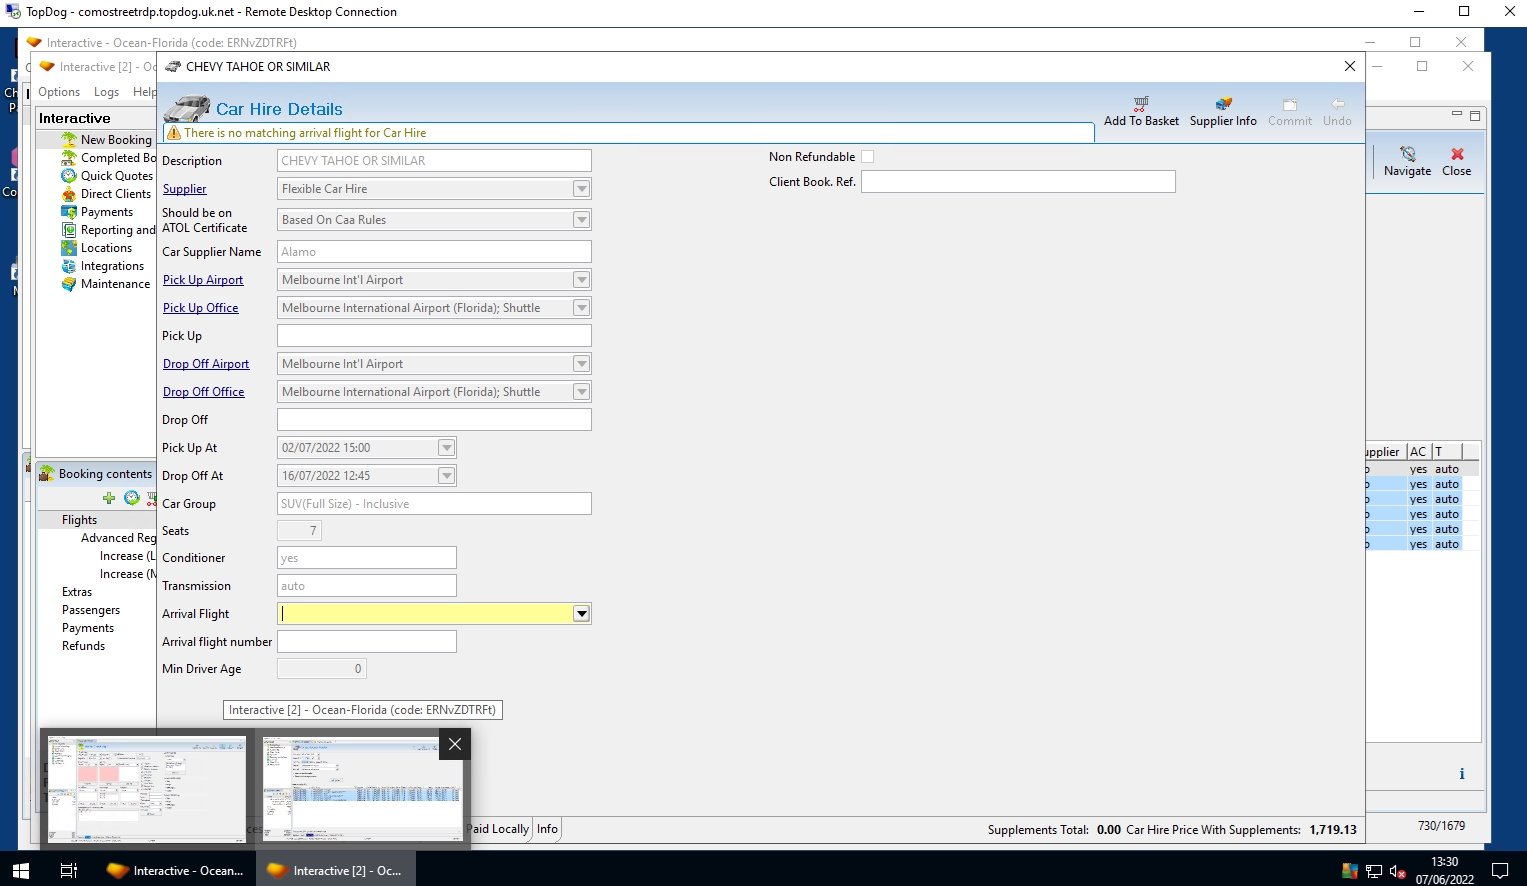Viewport: 1527px width, 886px height.
Task: Click the clock icon in Booking contents toolbar
Action: coord(131,498)
